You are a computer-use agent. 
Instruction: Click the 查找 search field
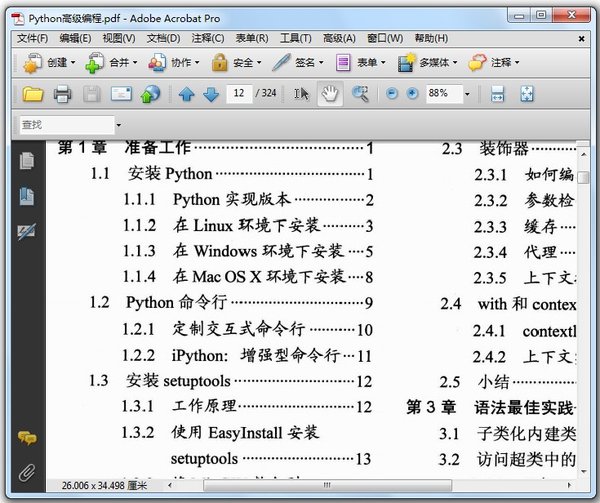point(67,125)
